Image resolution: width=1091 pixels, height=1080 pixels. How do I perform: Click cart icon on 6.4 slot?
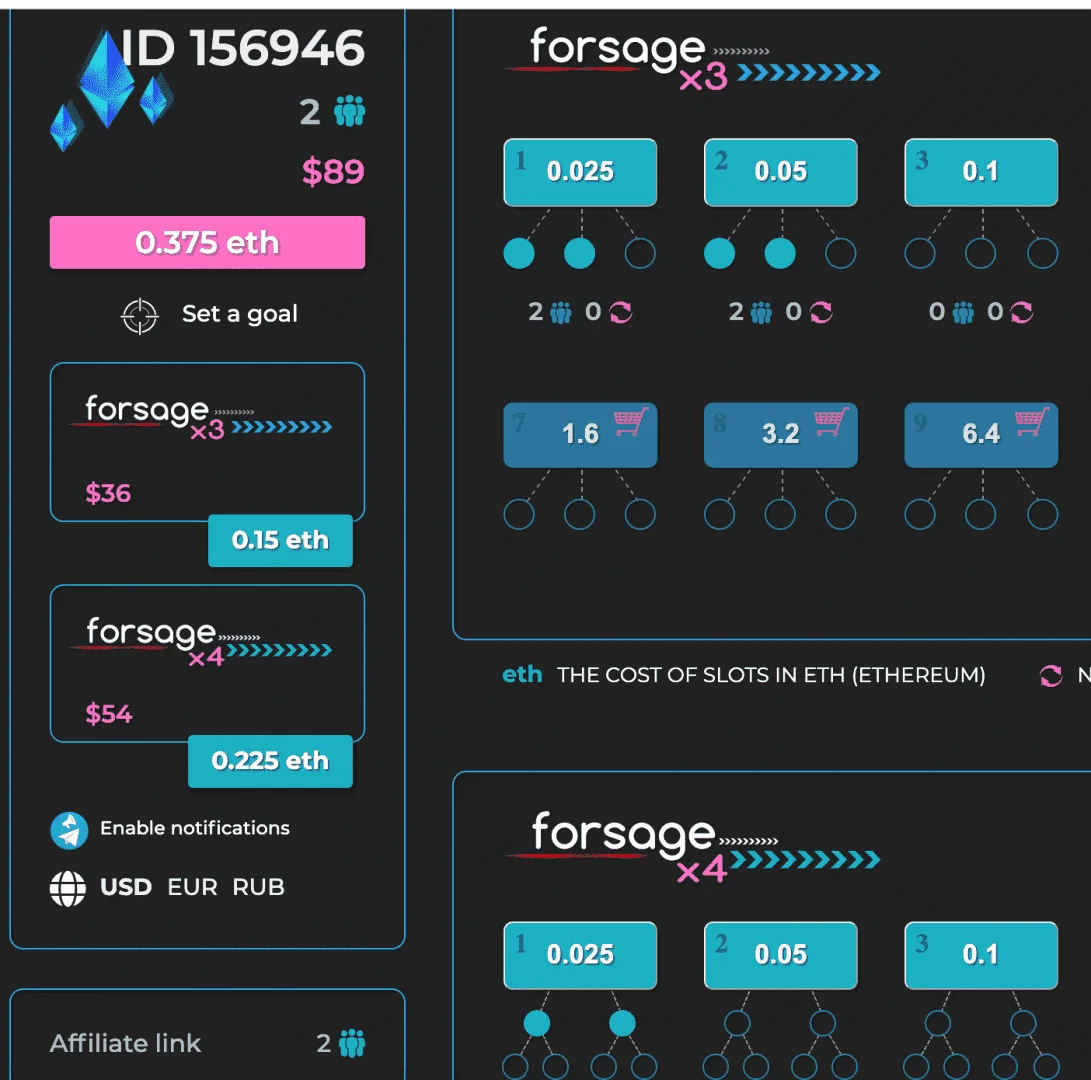(1031, 421)
